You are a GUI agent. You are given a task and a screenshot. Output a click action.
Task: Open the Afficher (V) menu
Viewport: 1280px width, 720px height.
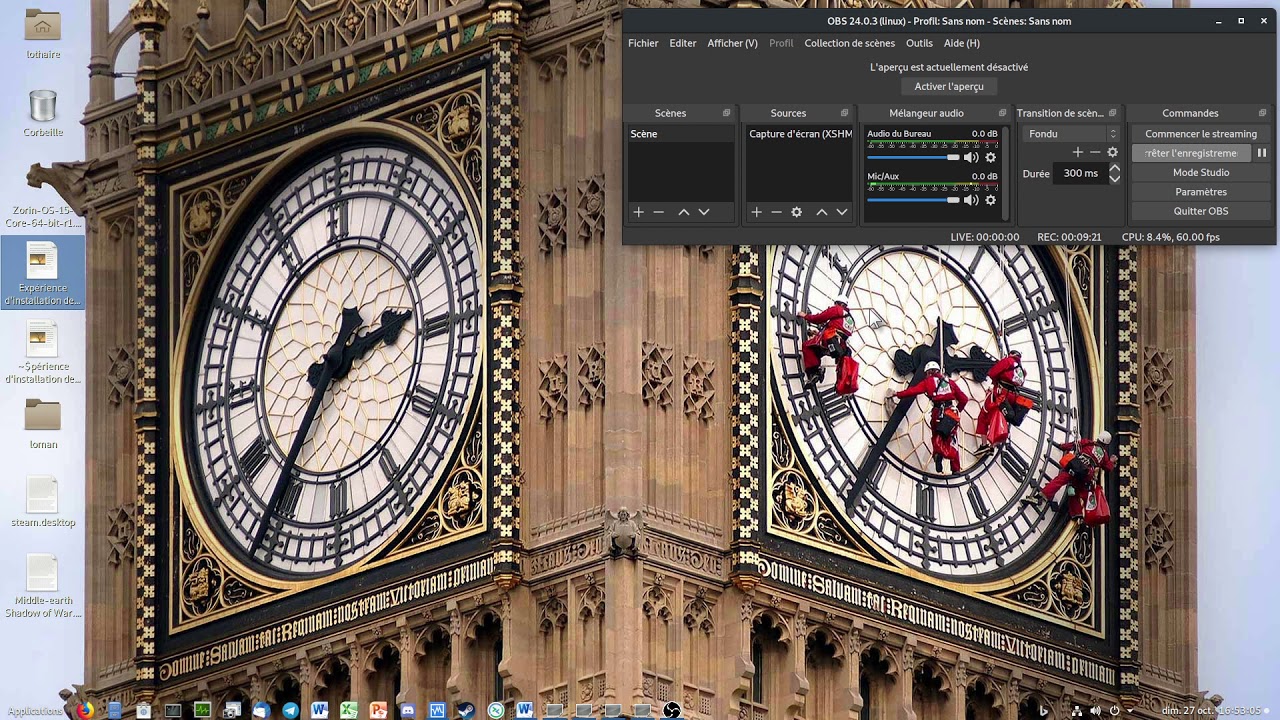(732, 43)
